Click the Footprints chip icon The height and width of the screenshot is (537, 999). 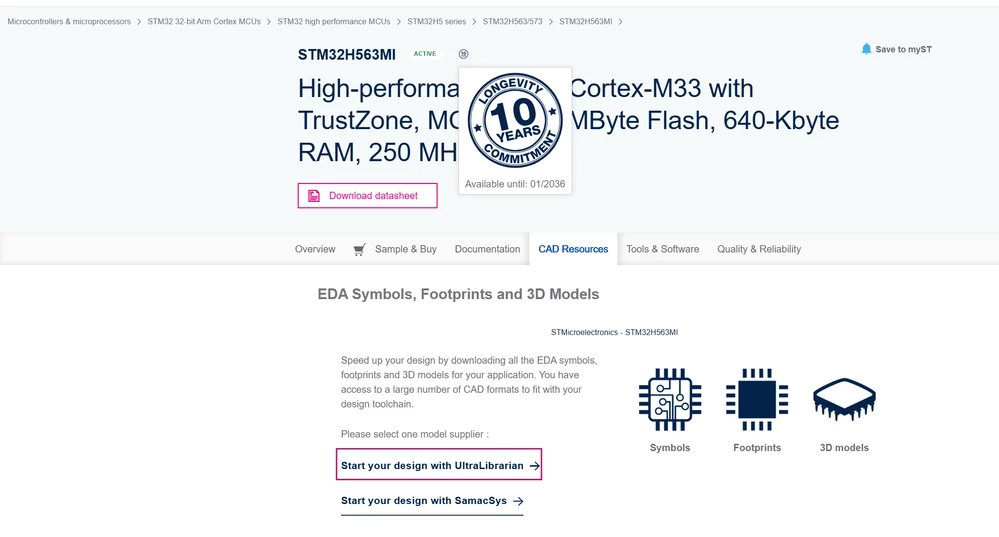(757, 400)
